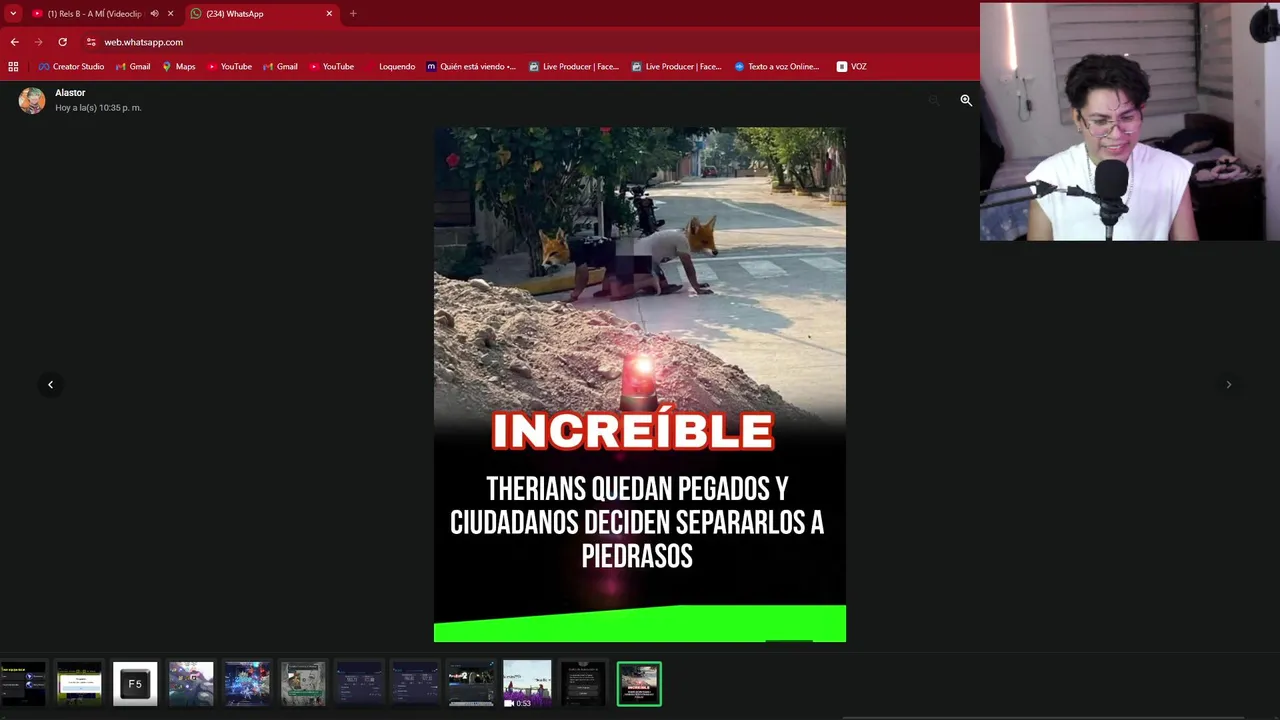
Task: Go to the previous media item
Action: point(50,385)
